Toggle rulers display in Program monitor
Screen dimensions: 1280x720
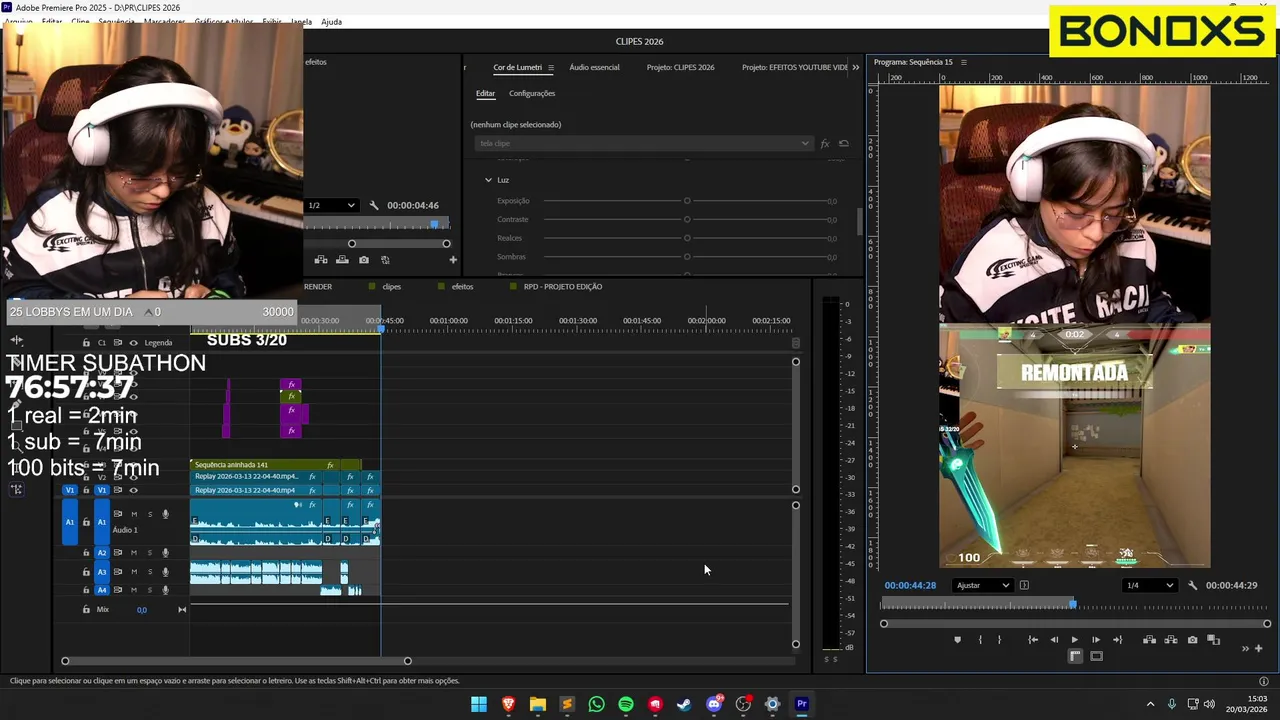[1075, 656]
